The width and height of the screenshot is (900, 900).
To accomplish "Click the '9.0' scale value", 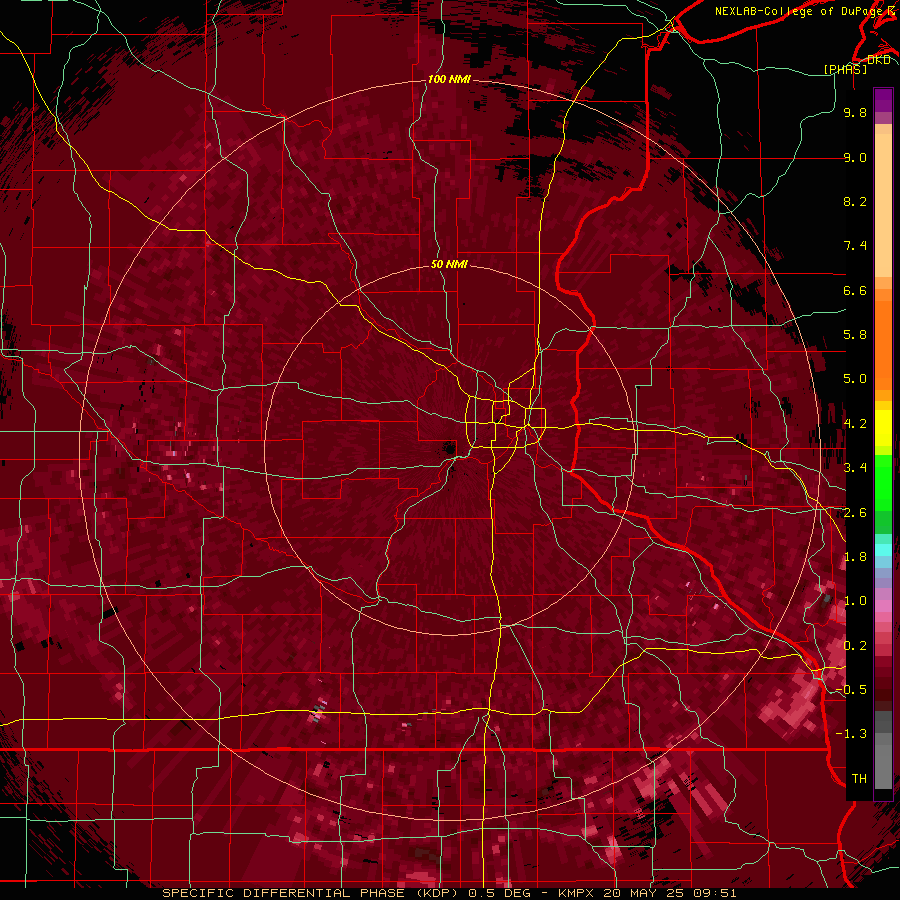I will point(855,157).
